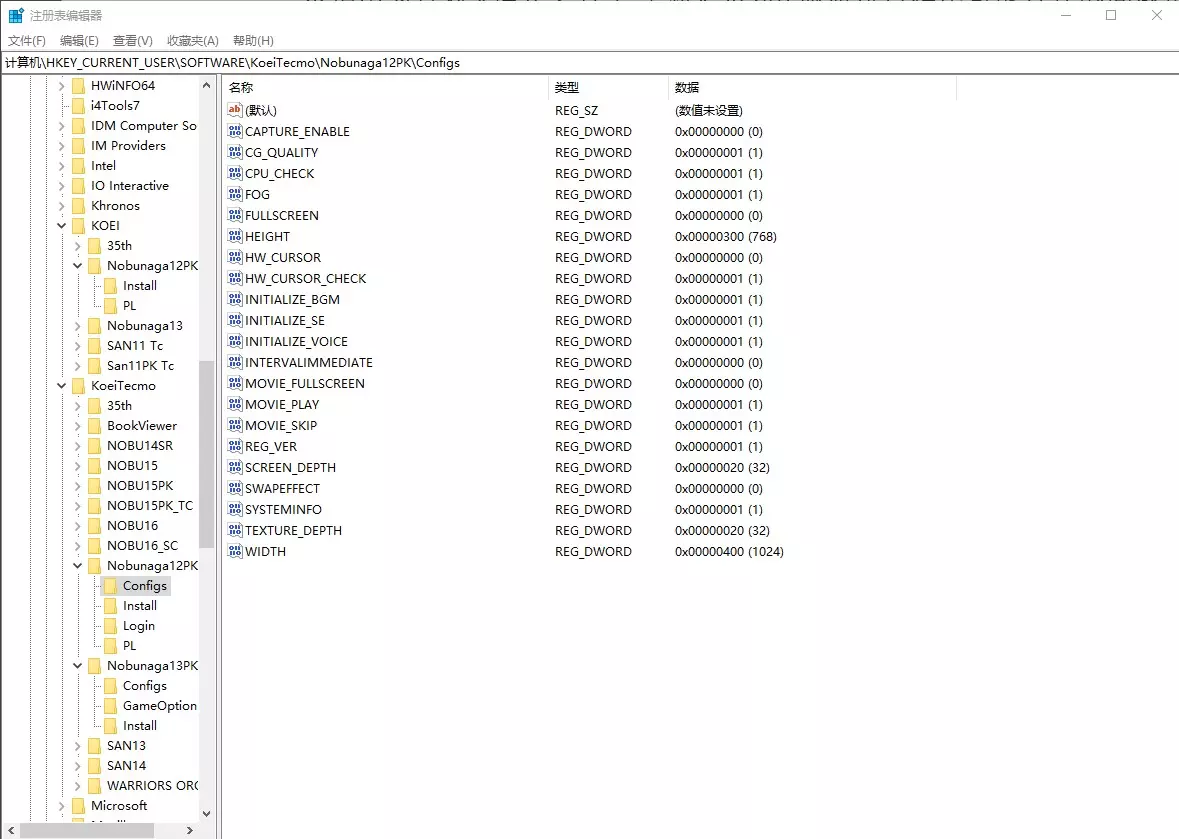Click the DWORD icon beside CG_QUALITY
Viewport: 1179px width, 839px height.
pos(235,152)
